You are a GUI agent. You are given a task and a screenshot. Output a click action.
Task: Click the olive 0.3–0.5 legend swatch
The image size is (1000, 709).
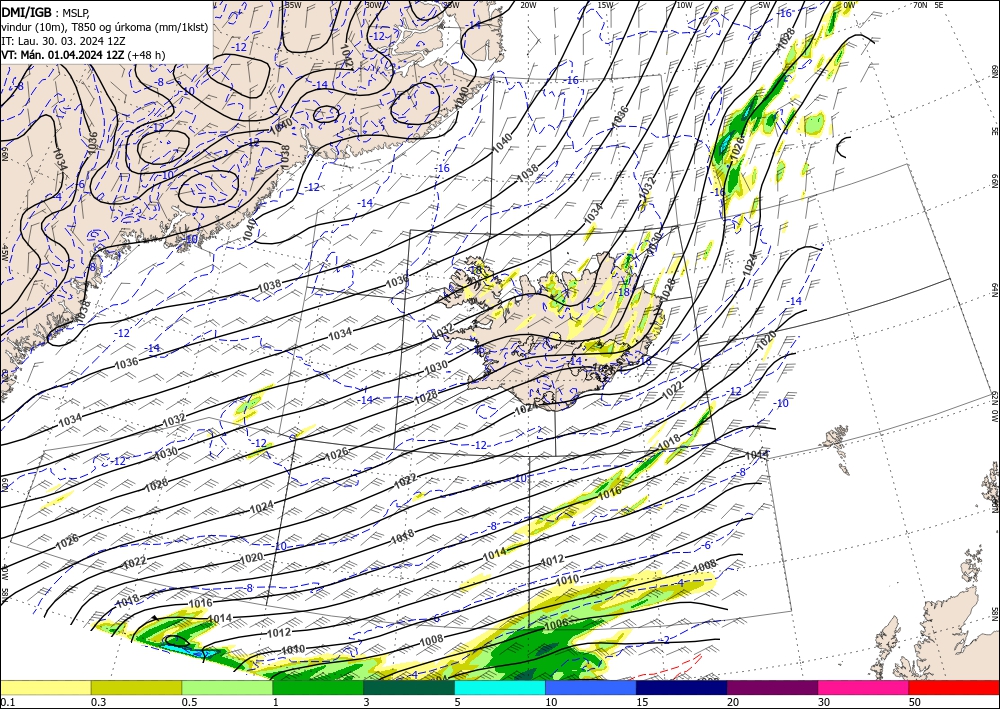coord(136,687)
